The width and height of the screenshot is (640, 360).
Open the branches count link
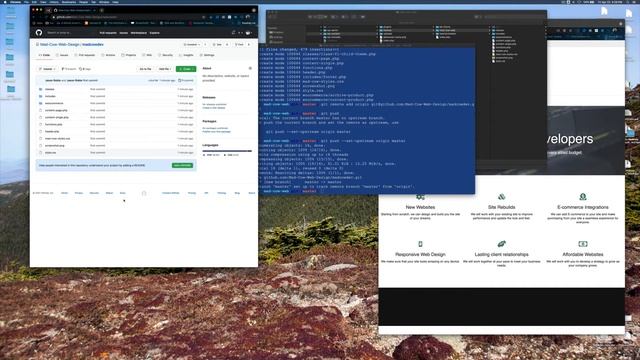click(69, 69)
